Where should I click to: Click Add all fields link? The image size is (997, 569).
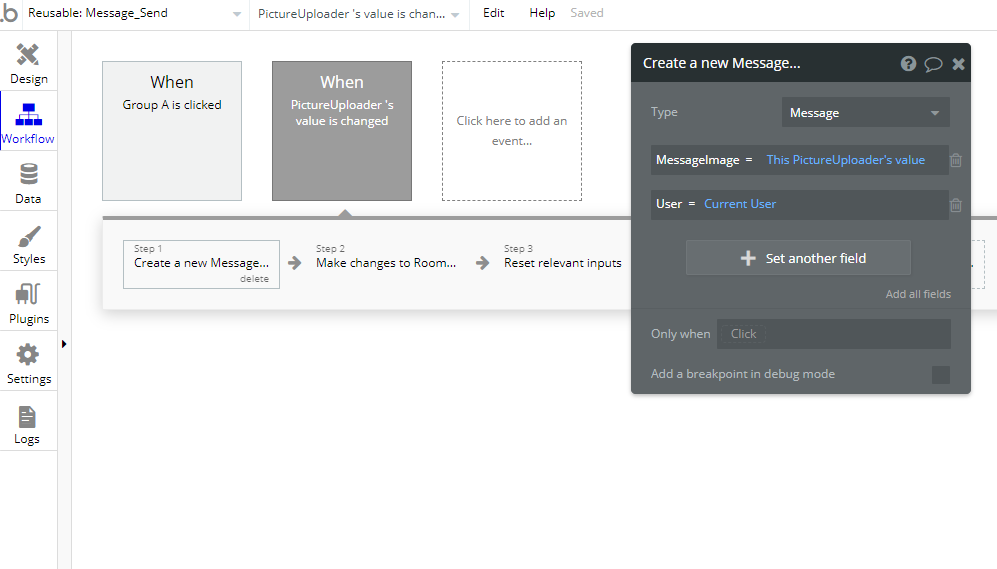click(x=918, y=294)
